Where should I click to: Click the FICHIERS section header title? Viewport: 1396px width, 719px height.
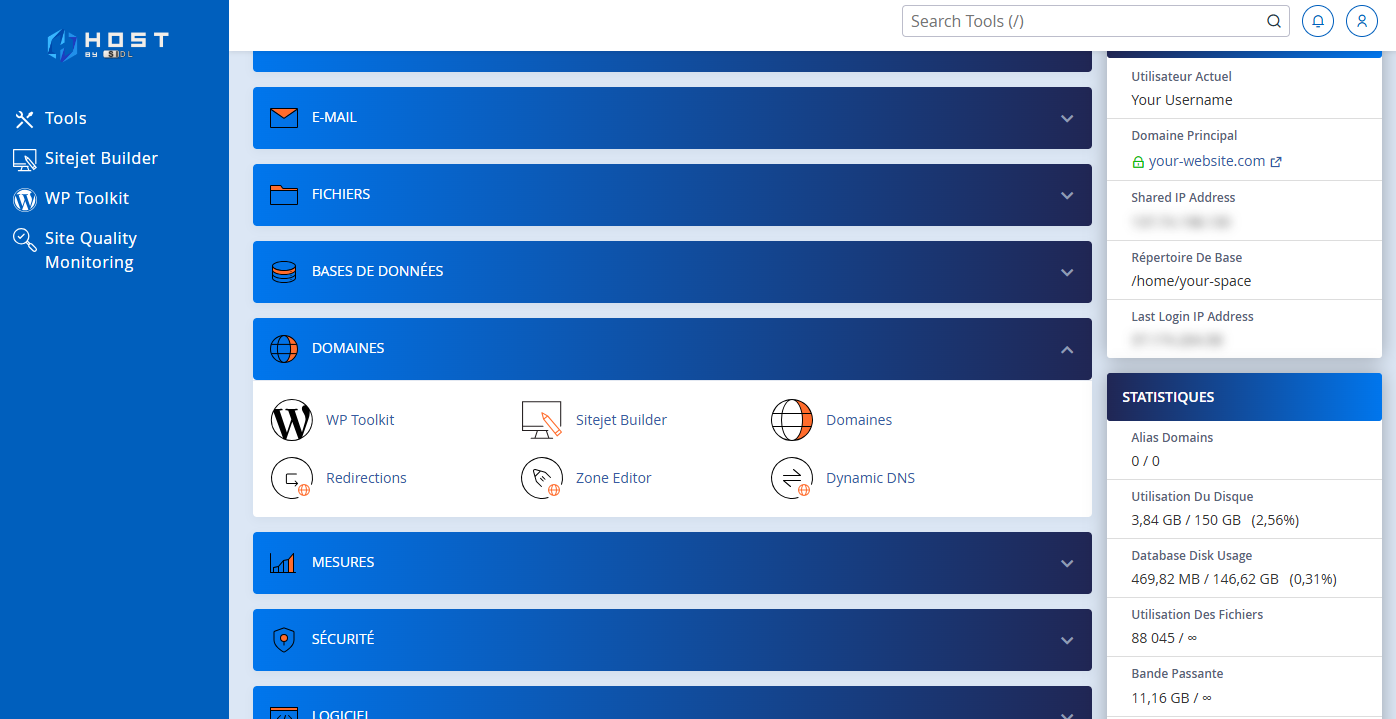pyautogui.click(x=341, y=194)
